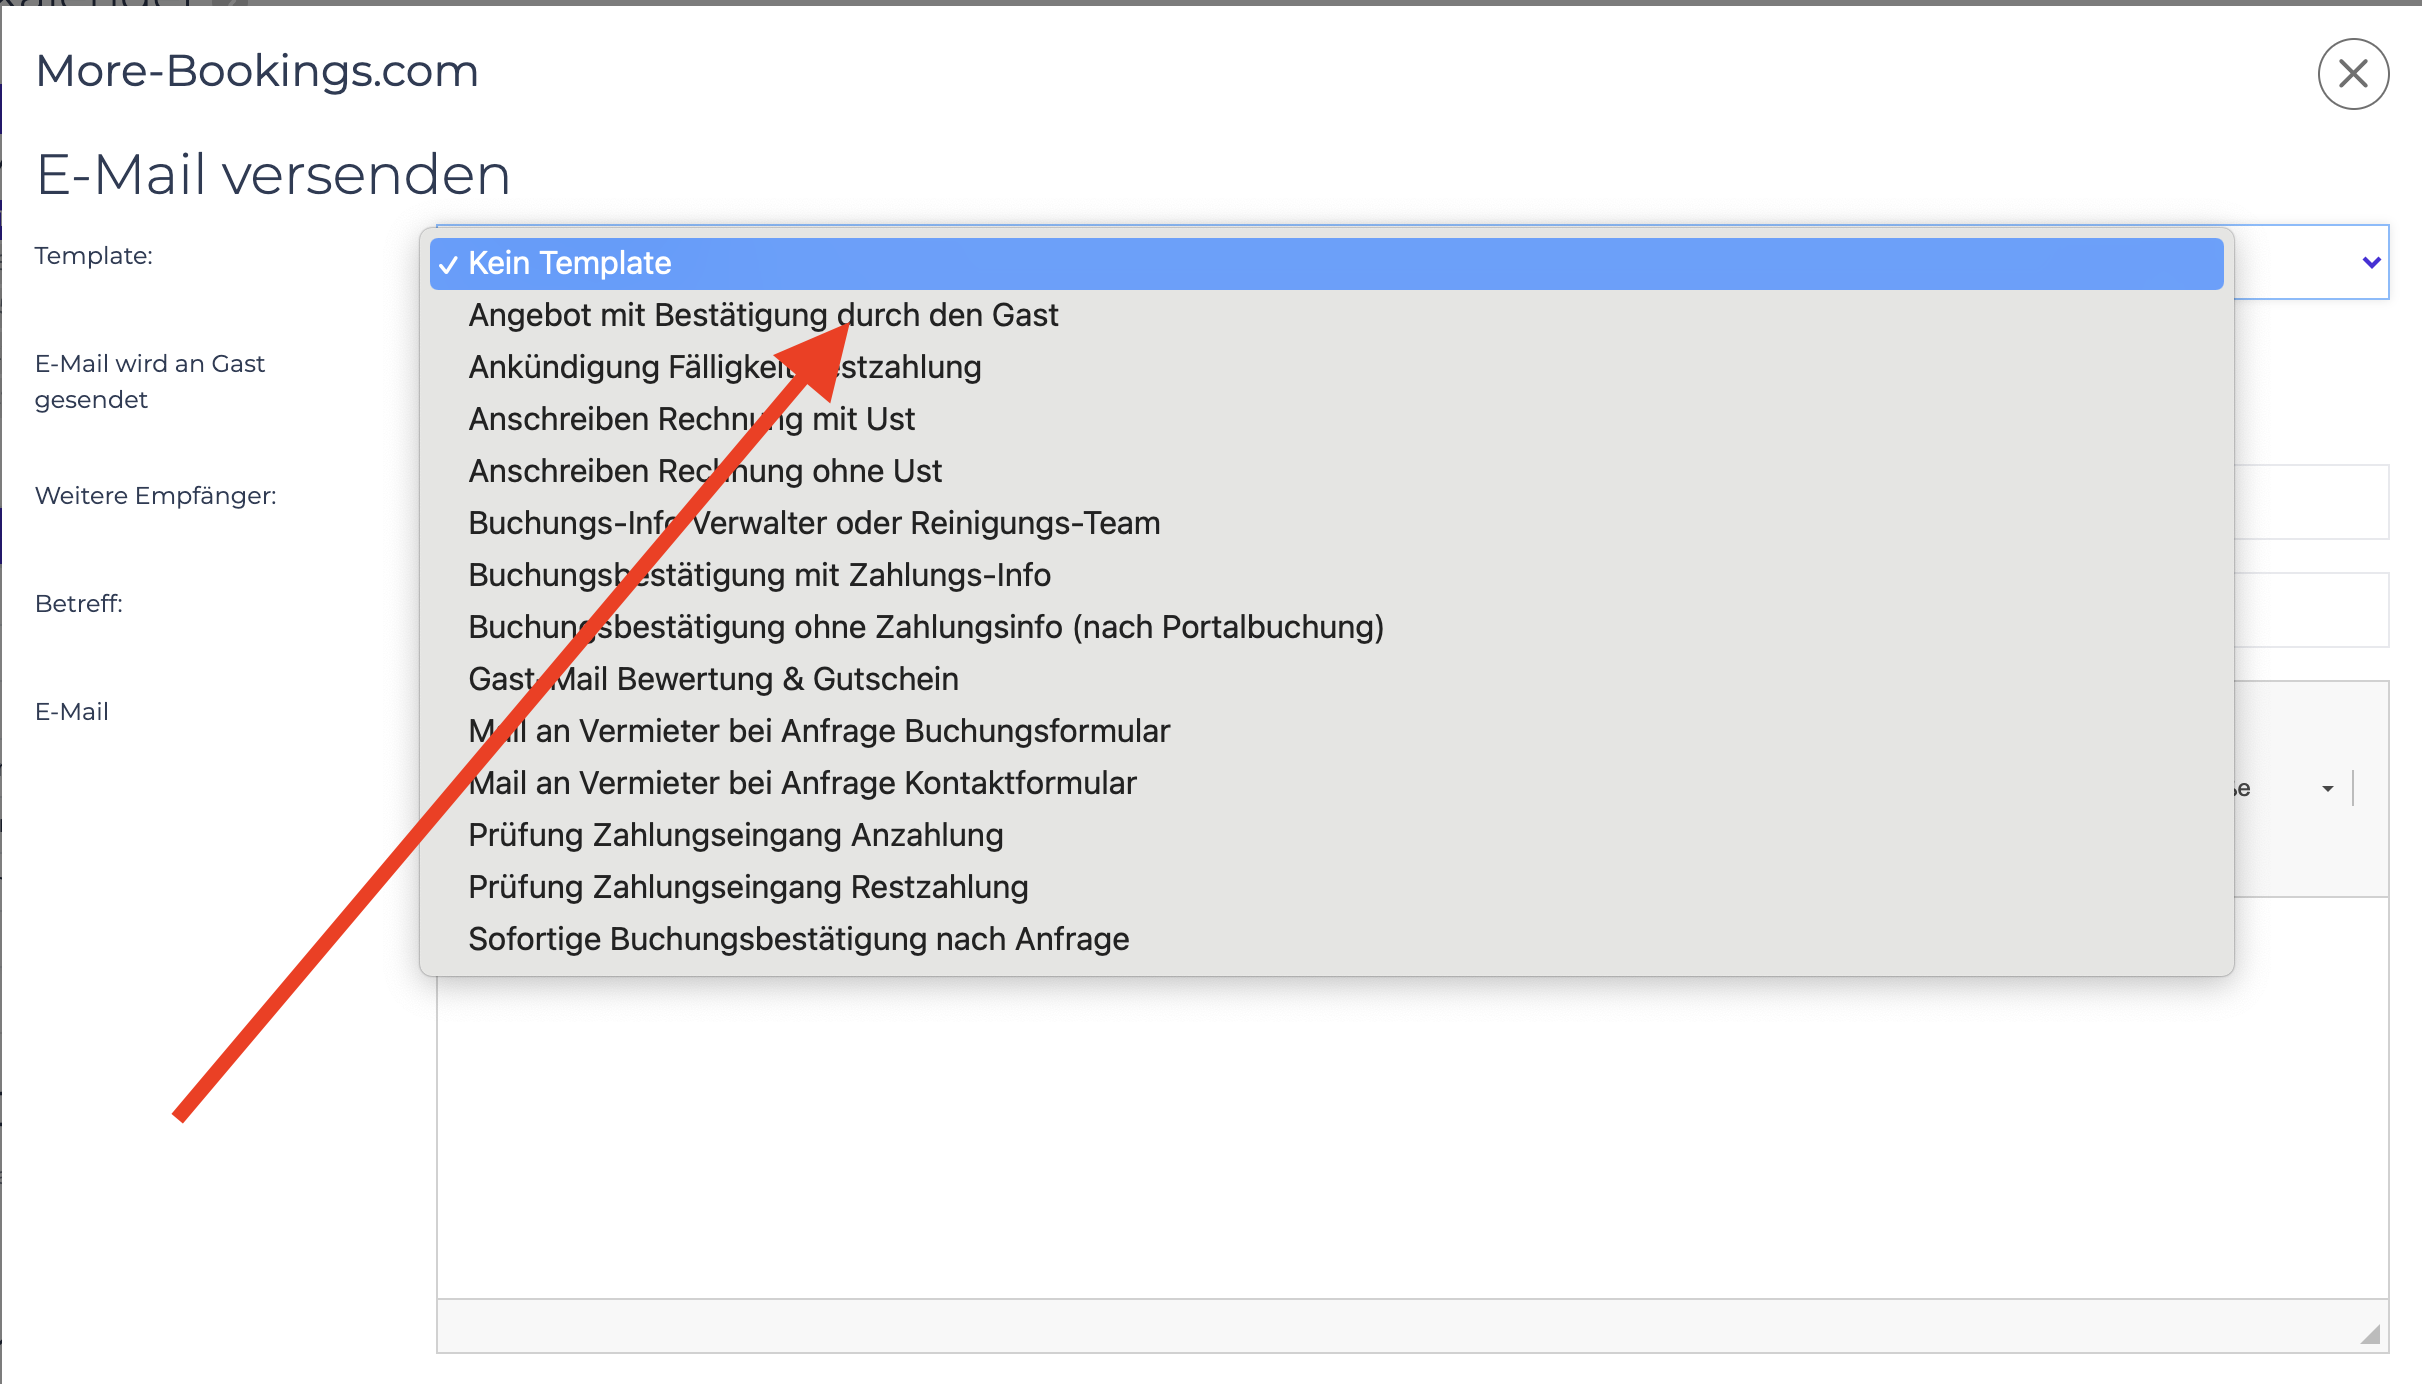Choose 'Buchungsbestätigung ohne Zahlungsinfo (nach Portalbuchung)'
Screen dimensions: 2422x1384
[x=1326, y=627]
